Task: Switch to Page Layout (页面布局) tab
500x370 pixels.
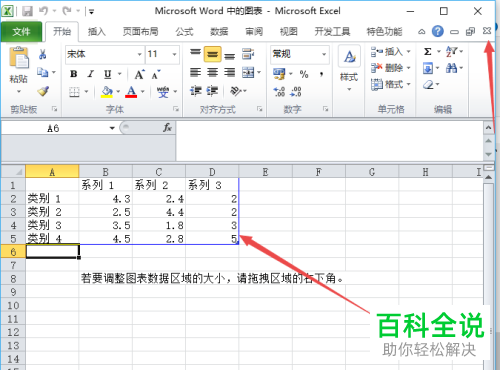Action: [140, 32]
